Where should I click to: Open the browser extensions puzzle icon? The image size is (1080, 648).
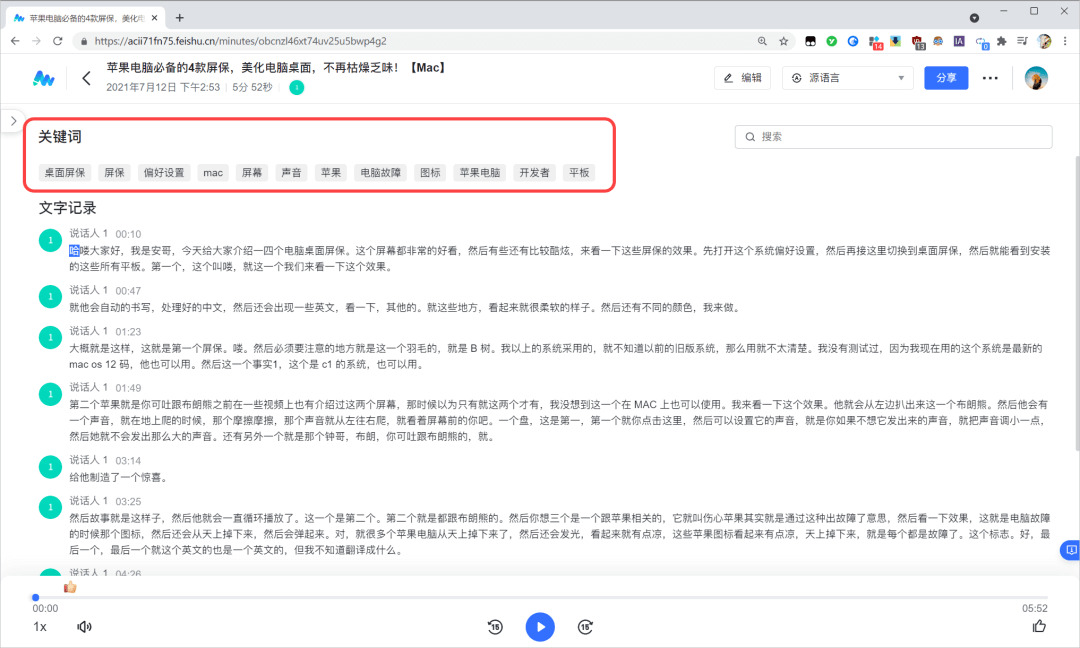coord(1001,41)
